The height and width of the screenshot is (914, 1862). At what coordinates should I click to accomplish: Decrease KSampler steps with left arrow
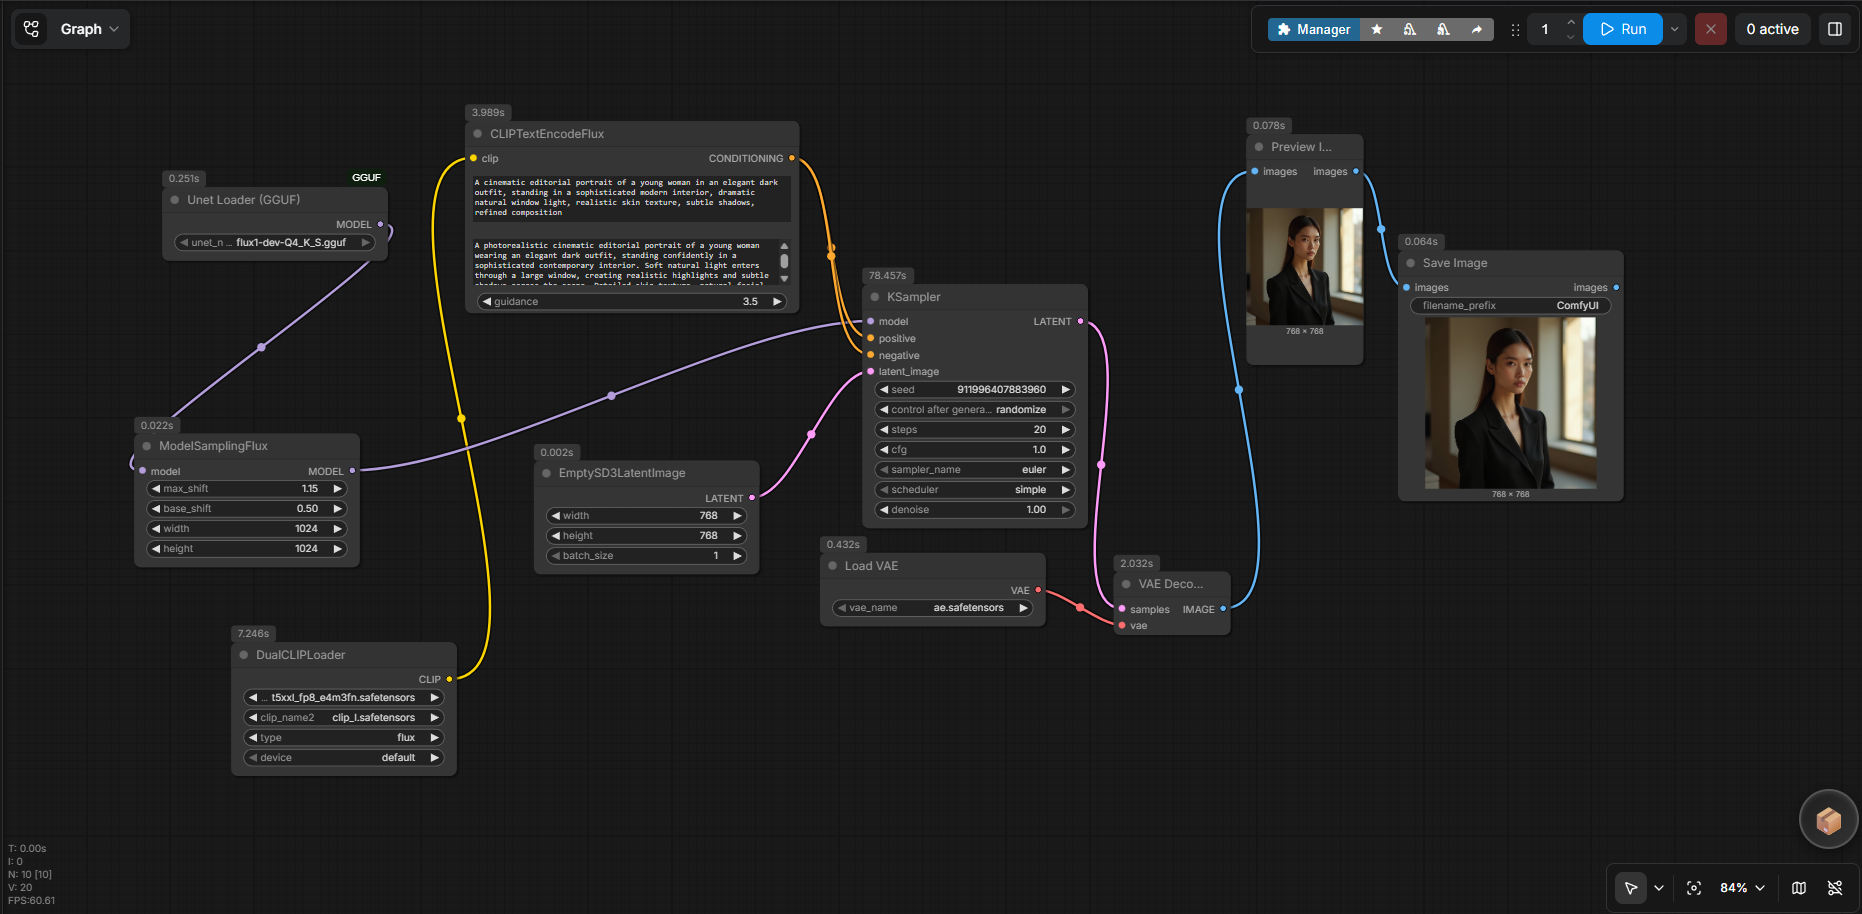click(884, 430)
